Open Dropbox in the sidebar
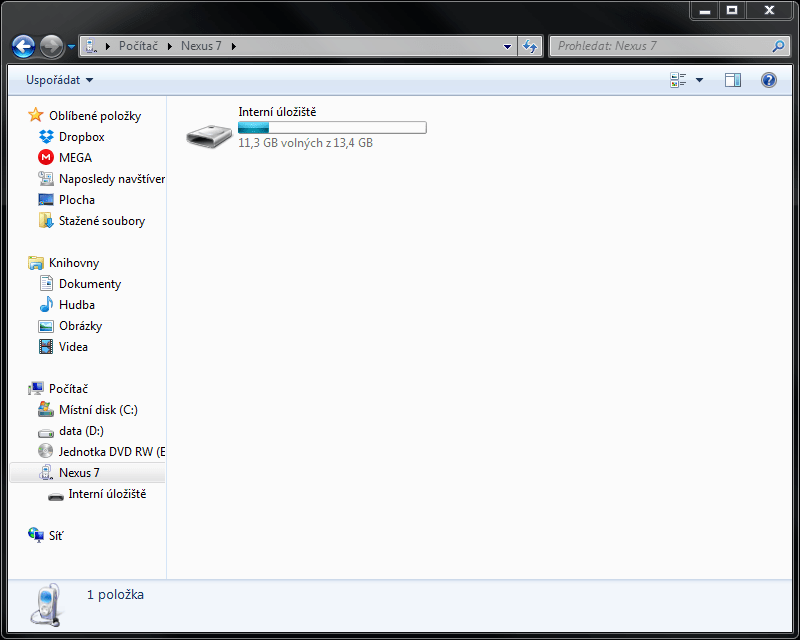The image size is (800, 640). pyautogui.click(x=82, y=137)
